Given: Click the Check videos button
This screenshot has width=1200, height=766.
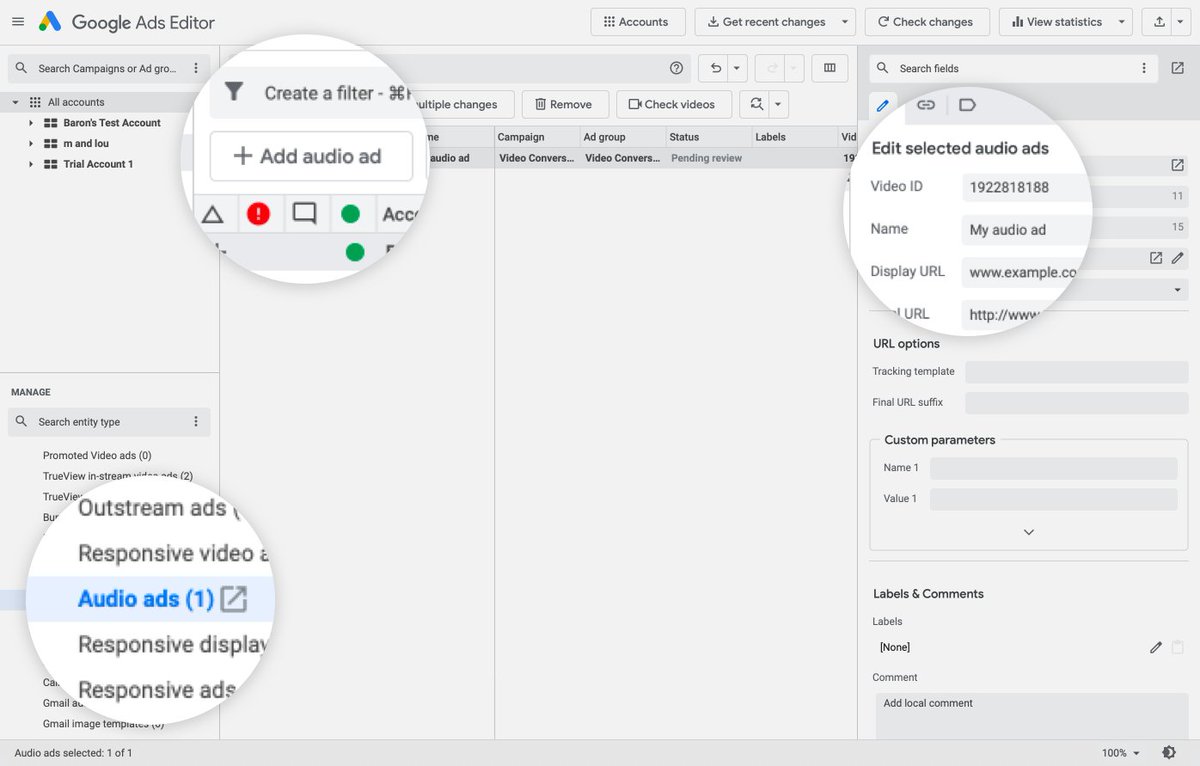Looking at the screenshot, I should pyautogui.click(x=672, y=104).
